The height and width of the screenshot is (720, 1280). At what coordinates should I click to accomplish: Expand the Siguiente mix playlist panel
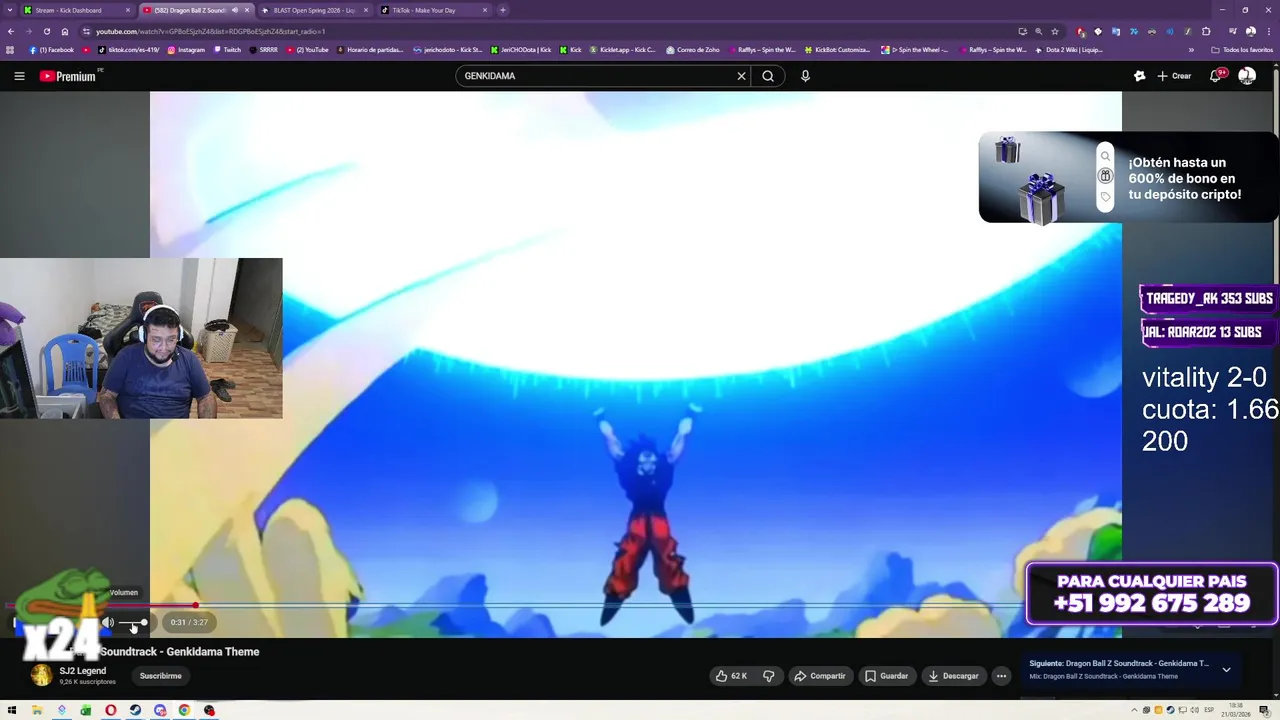tap(1226, 670)
